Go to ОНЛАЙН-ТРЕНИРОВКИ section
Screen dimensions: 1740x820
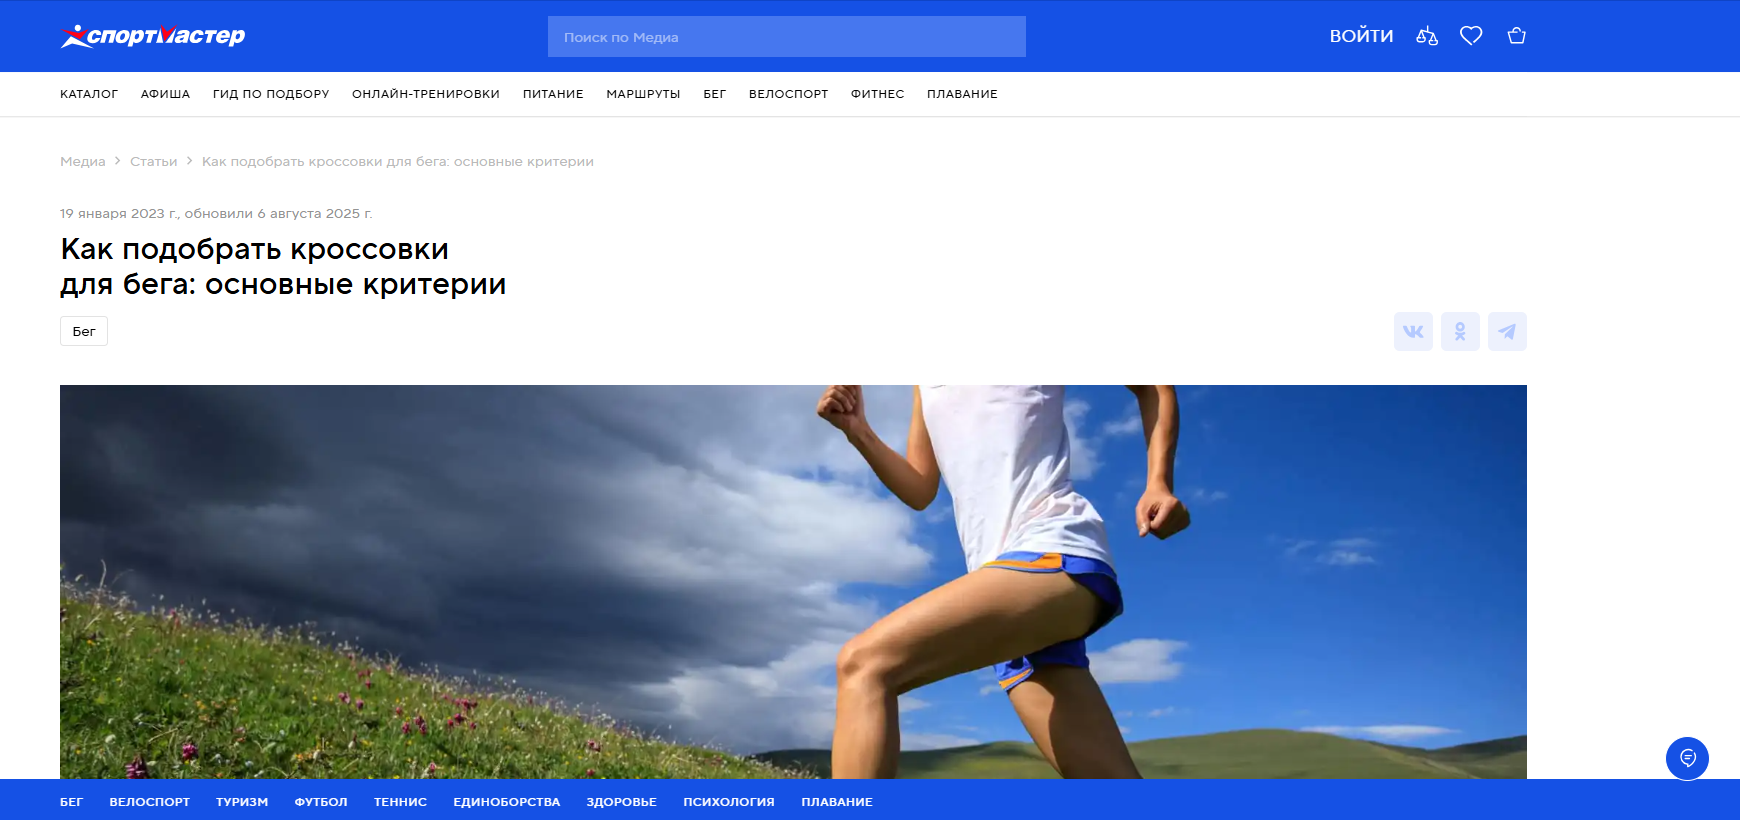click(426, 94)
